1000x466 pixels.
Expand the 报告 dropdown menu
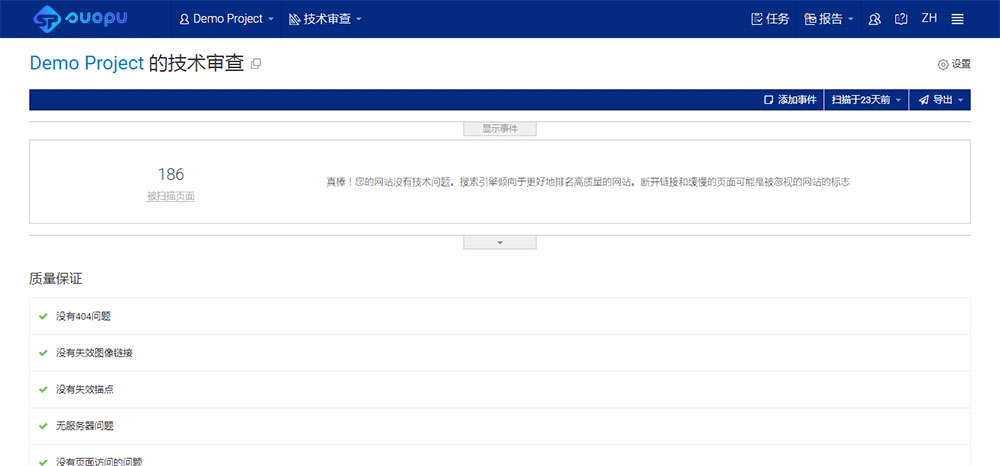coord(829,19)
